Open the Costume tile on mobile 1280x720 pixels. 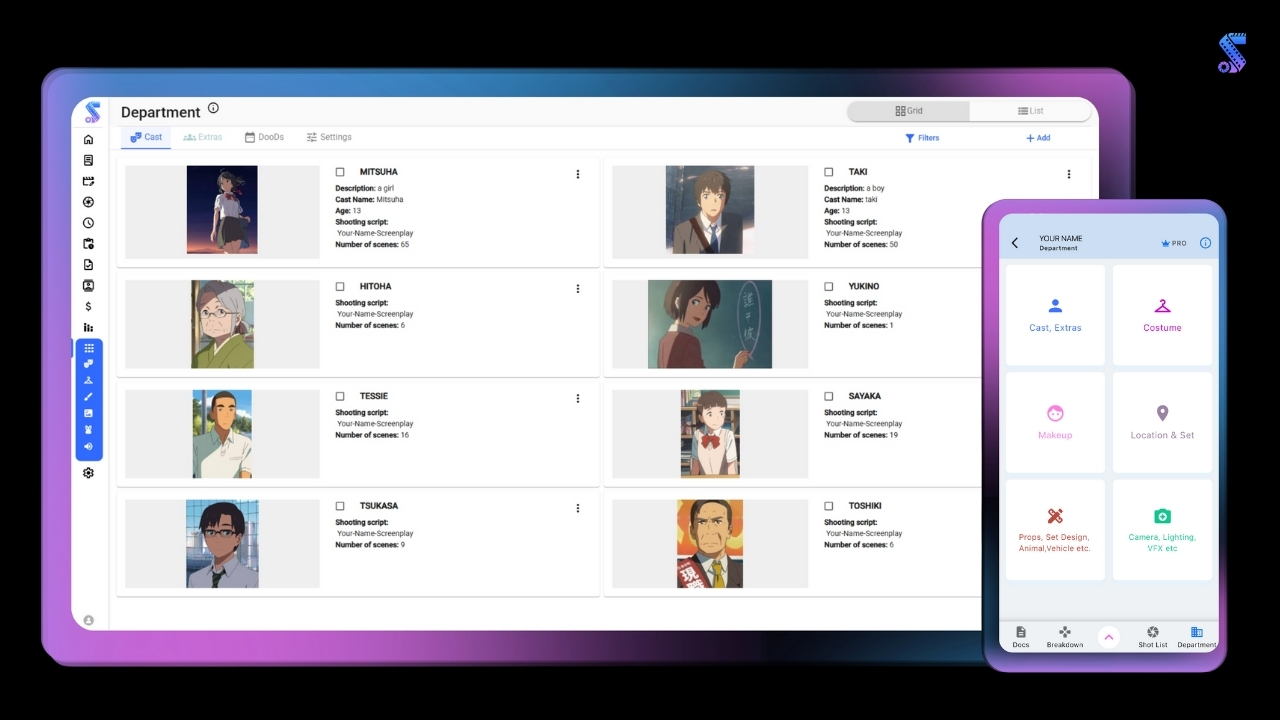(1162, 315)
